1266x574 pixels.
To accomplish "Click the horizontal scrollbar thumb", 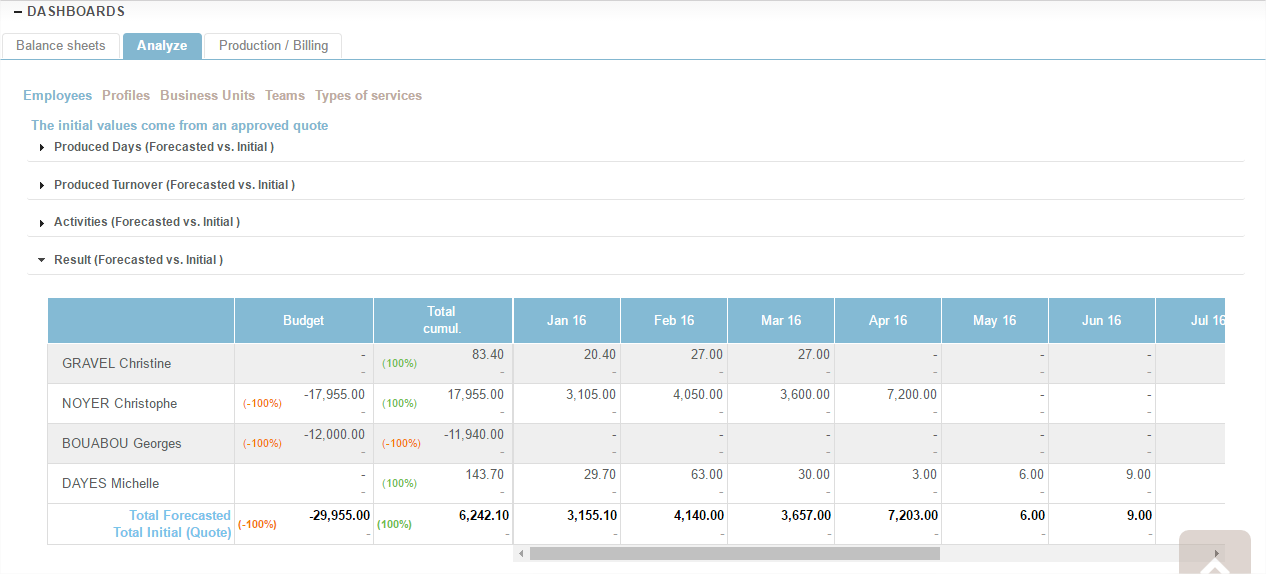I will [734, 554].
